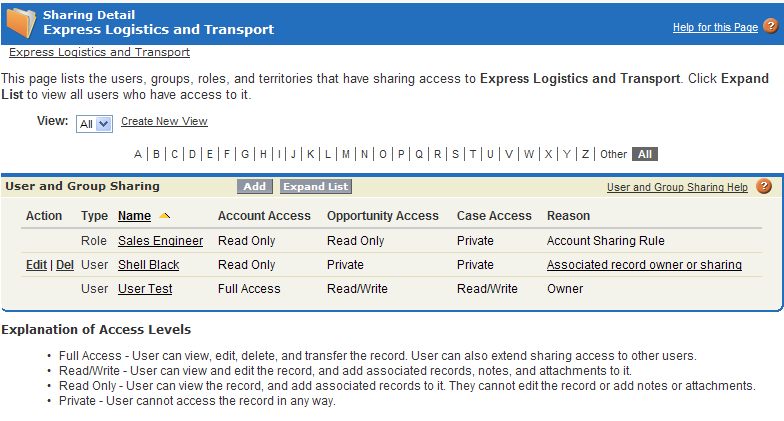Click the sharing detail folder icon
The height and width of the screenshot is (421, 784).
(21, 24)
